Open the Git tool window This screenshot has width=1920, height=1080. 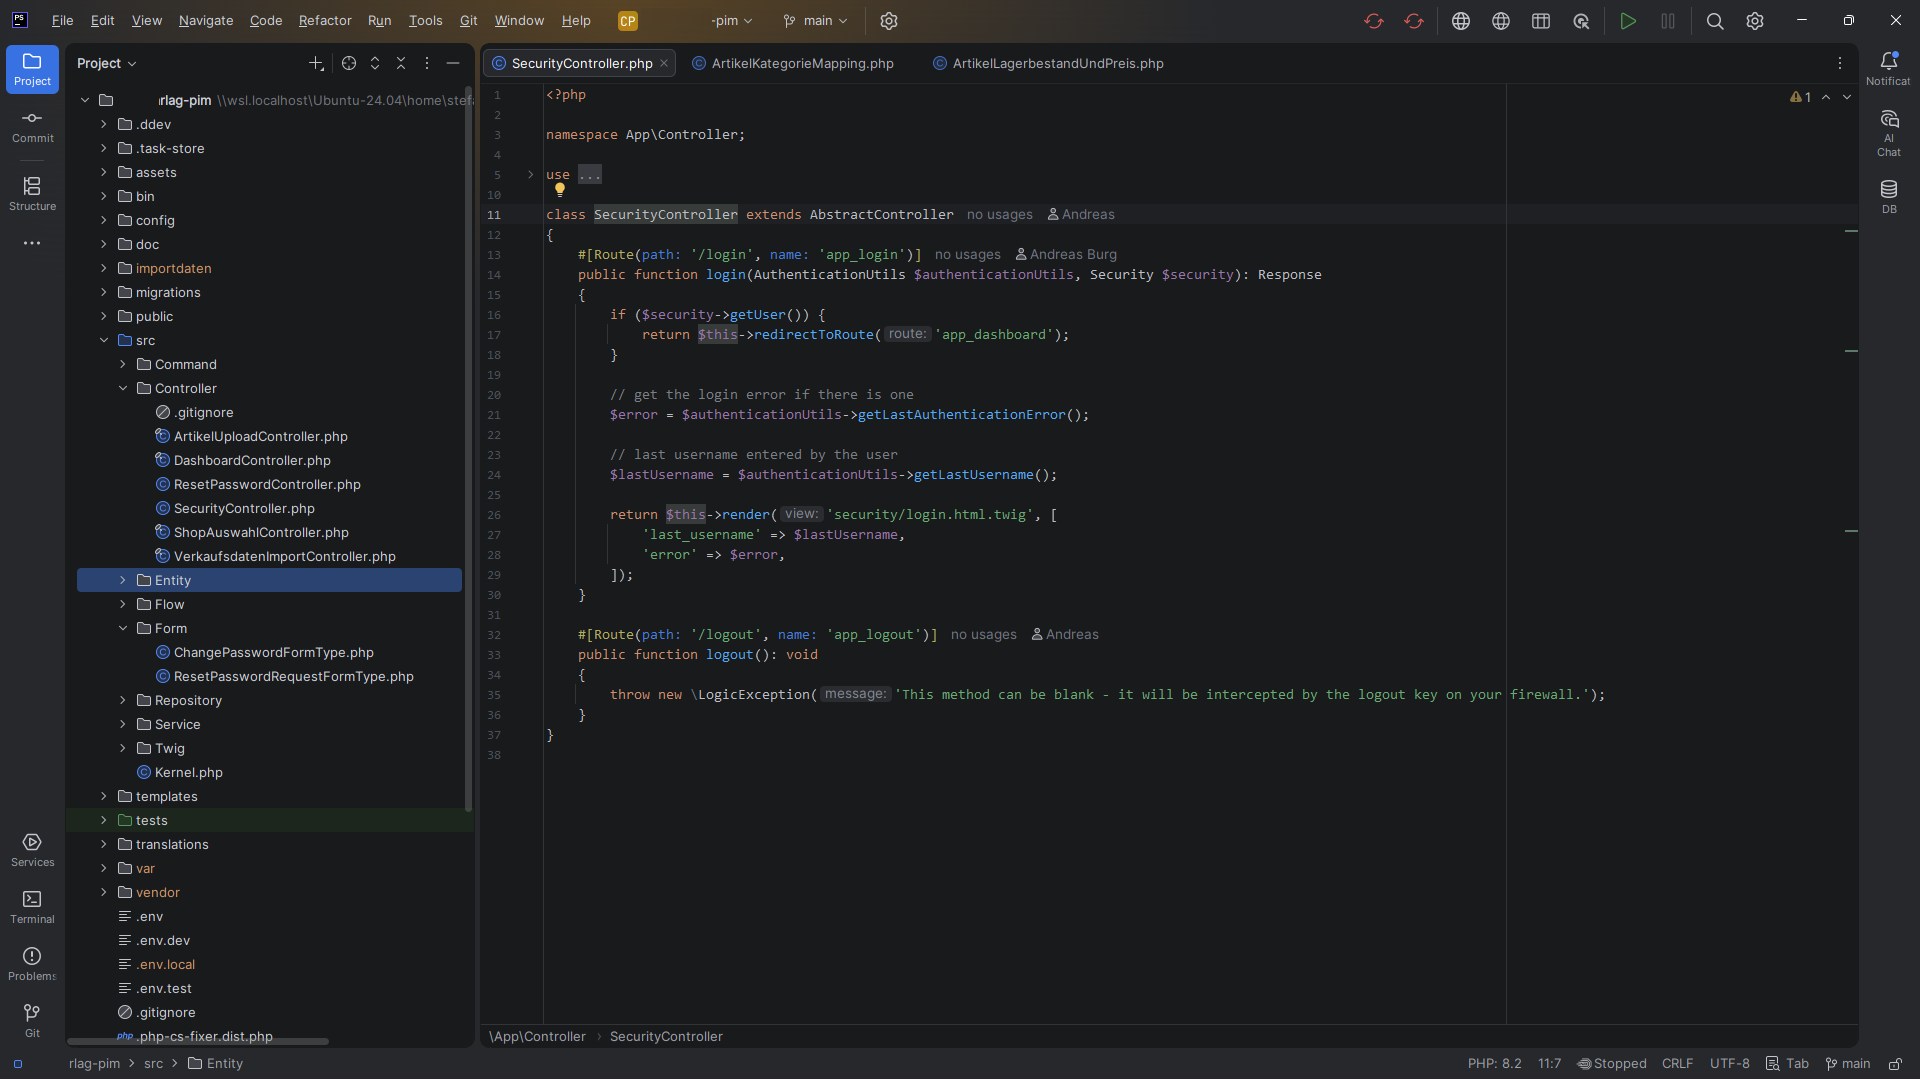[x=32, y=1021]
